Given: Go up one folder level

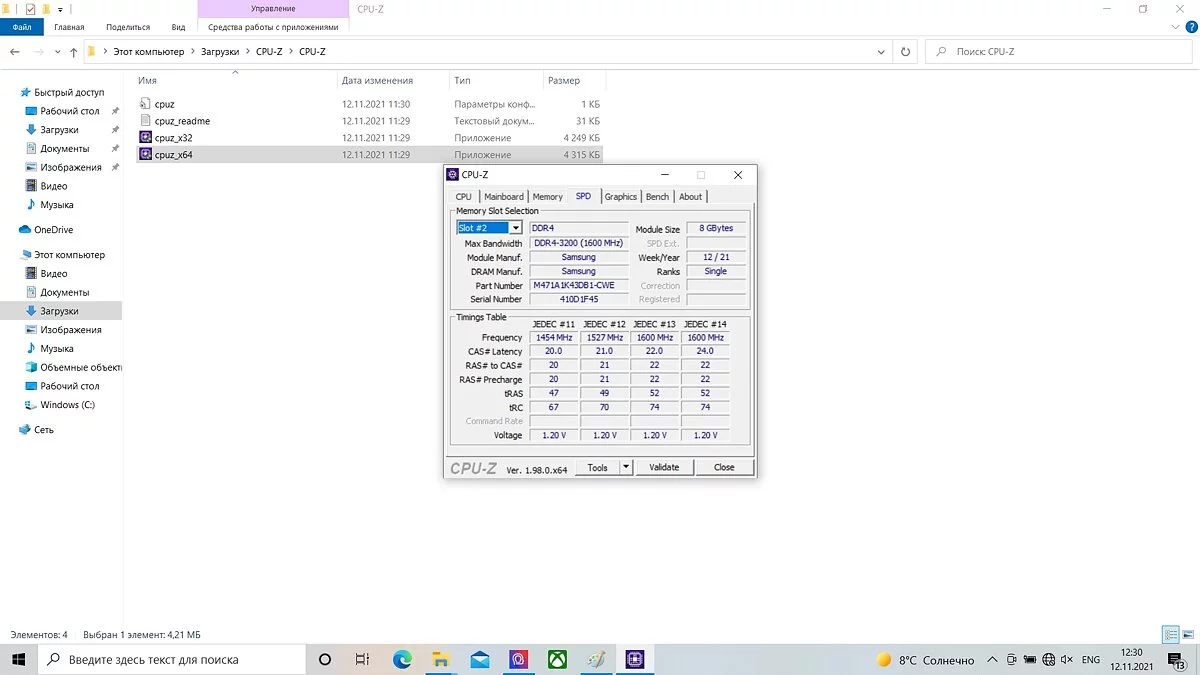Looking at the screenshot, I should [x=73, y=52].
